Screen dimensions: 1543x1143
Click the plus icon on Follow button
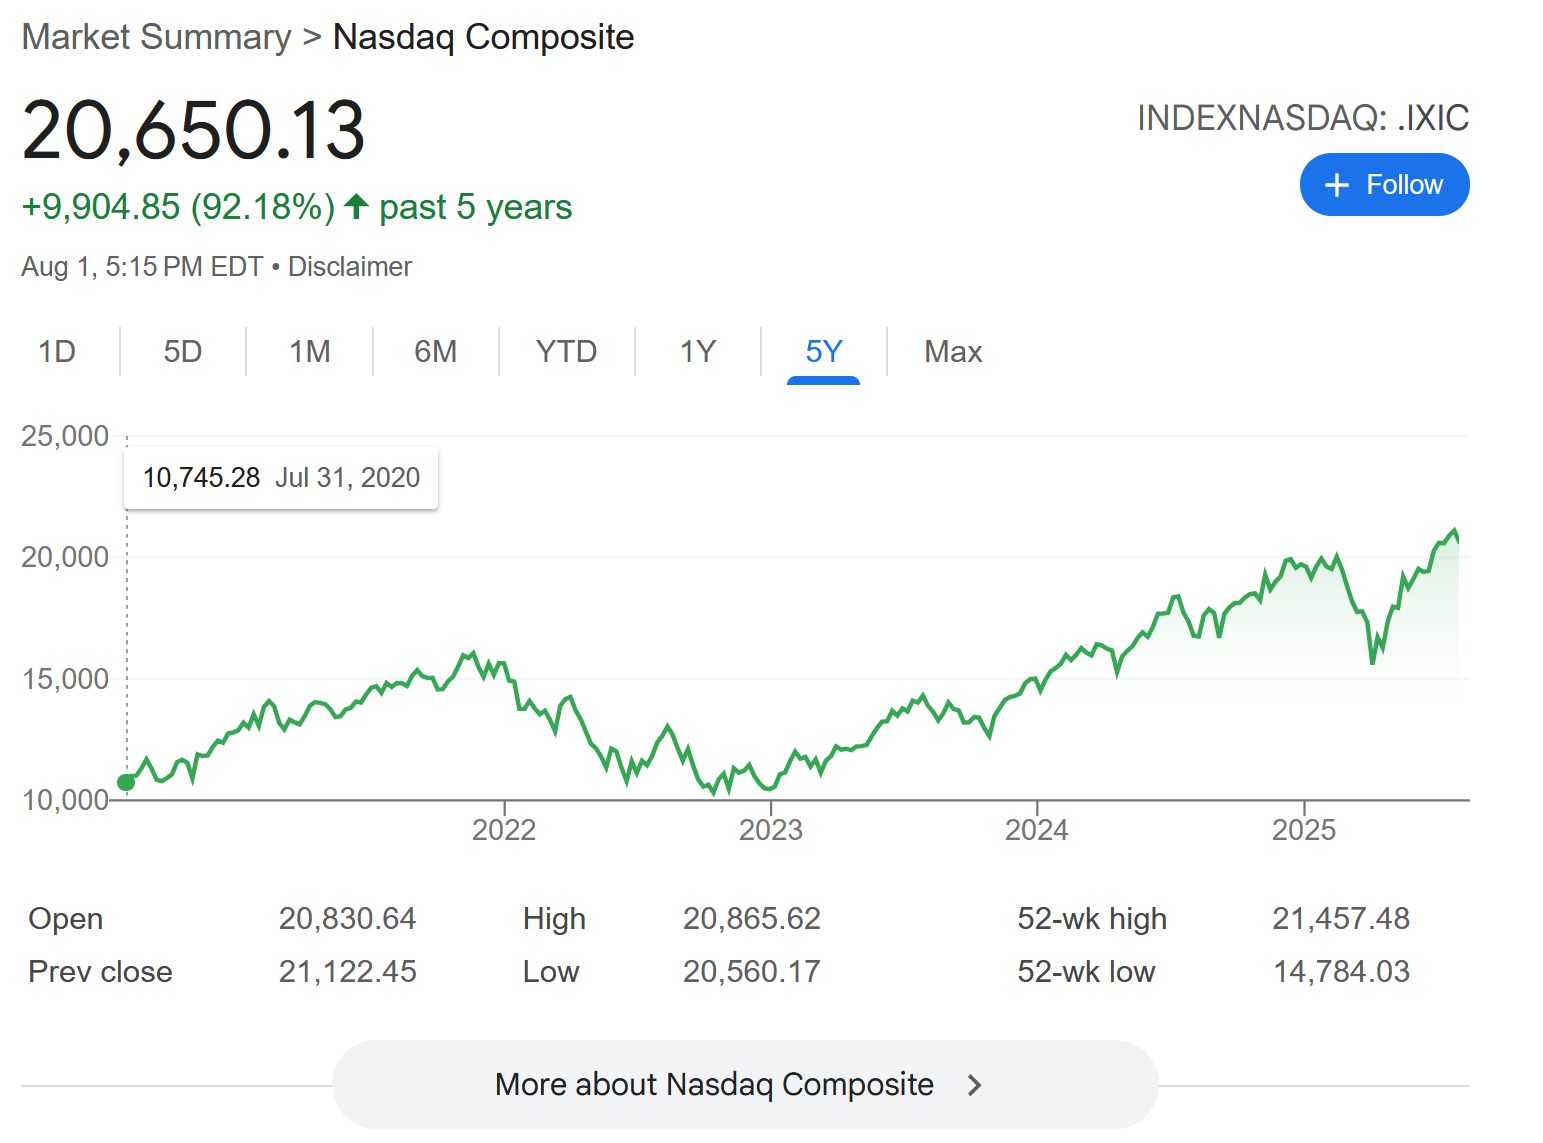coord(1336,185)
